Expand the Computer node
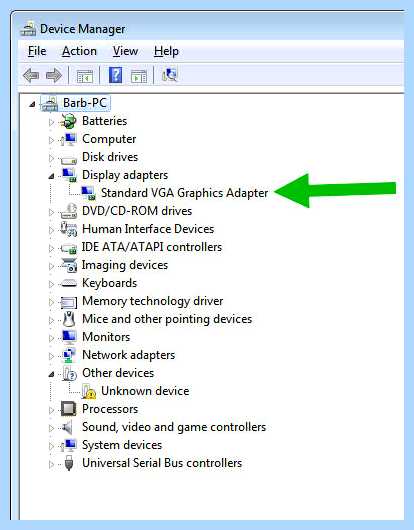 pyautogui.click(x=51, y=140)
